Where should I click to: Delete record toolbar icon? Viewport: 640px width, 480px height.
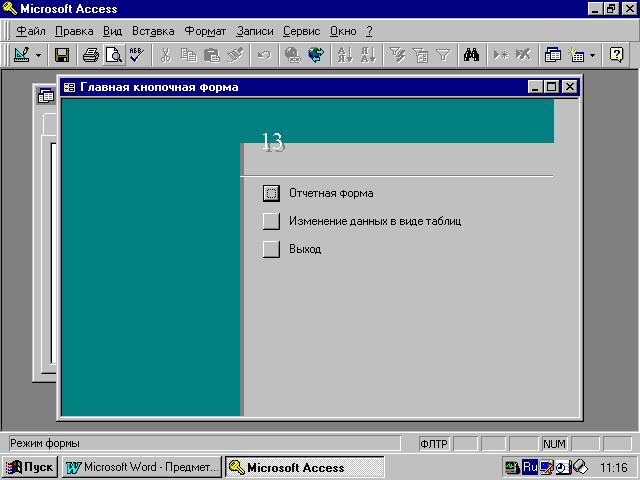tap(523, 55)
